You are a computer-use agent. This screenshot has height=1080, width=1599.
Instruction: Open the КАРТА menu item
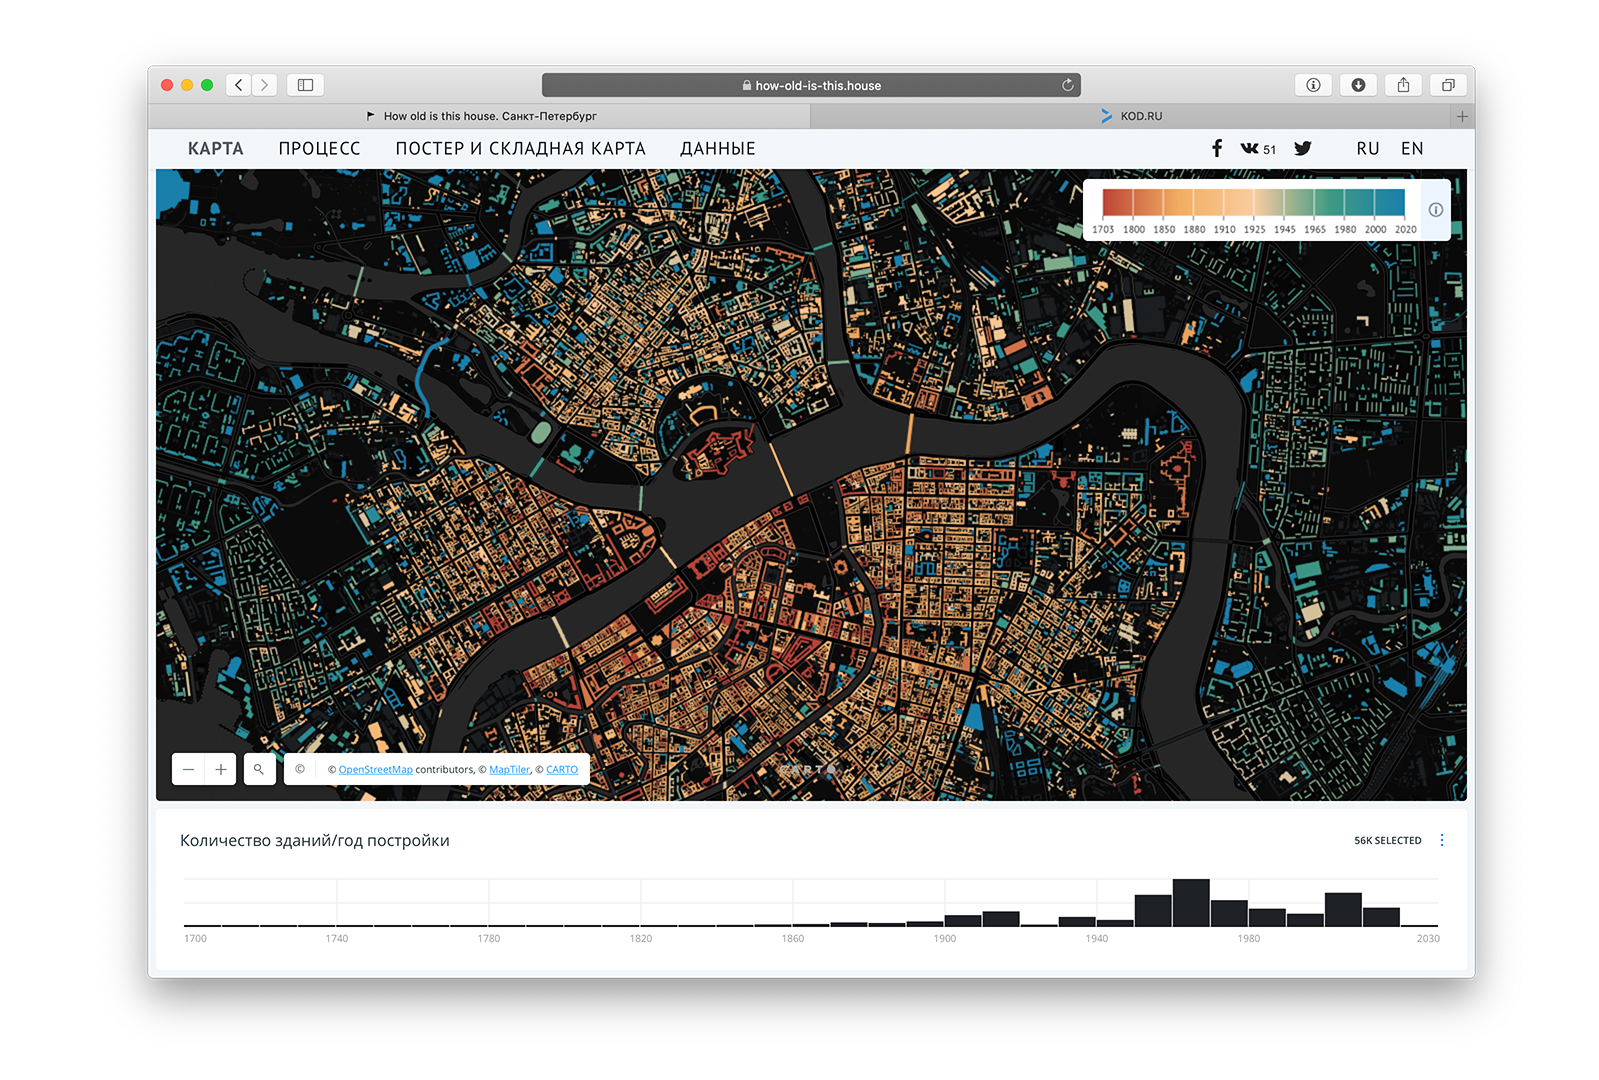coord(215,148)
